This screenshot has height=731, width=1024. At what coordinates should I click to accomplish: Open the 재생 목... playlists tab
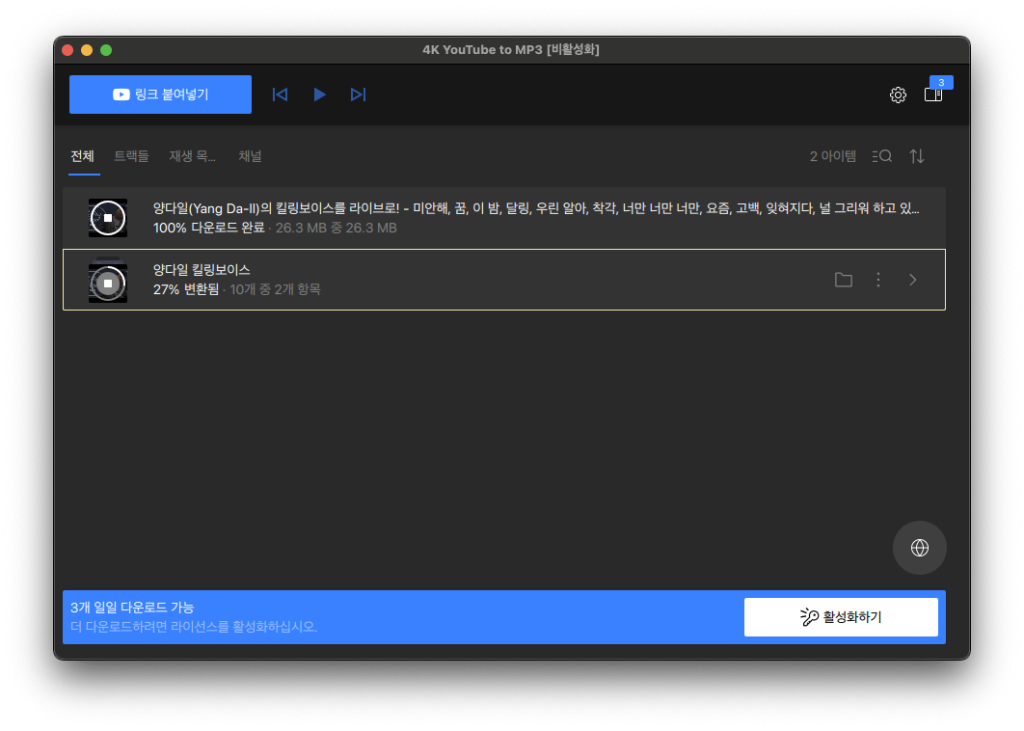point(192,157)
